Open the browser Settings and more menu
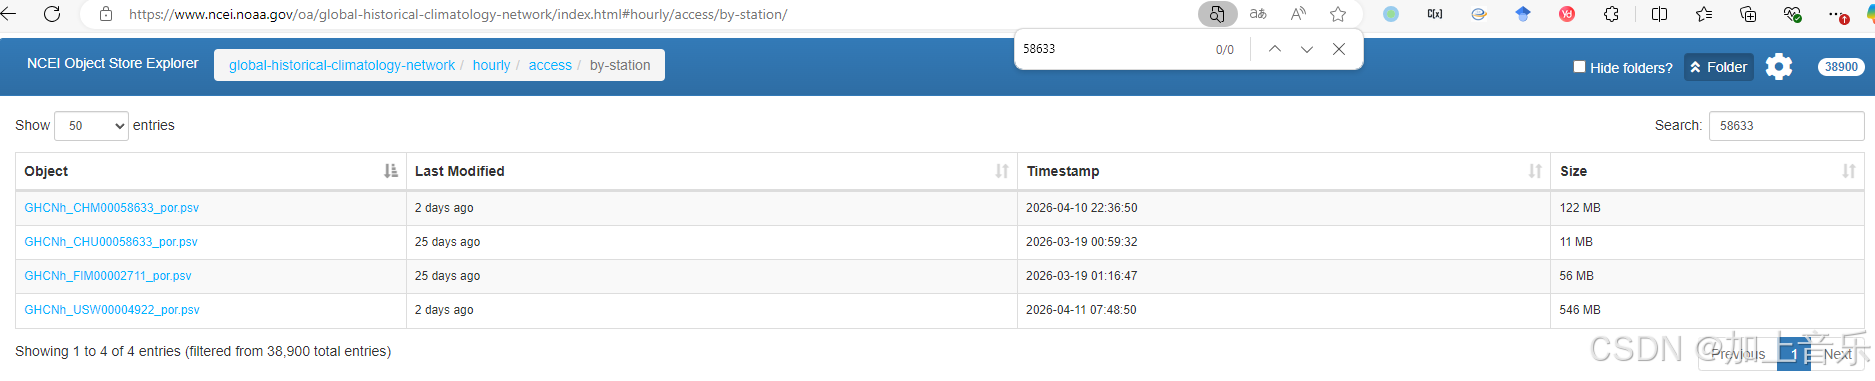 click(1837, 14)
